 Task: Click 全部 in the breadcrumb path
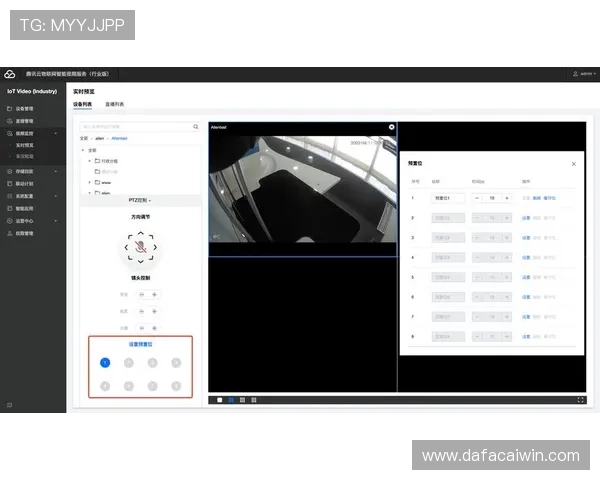[84, 138]
